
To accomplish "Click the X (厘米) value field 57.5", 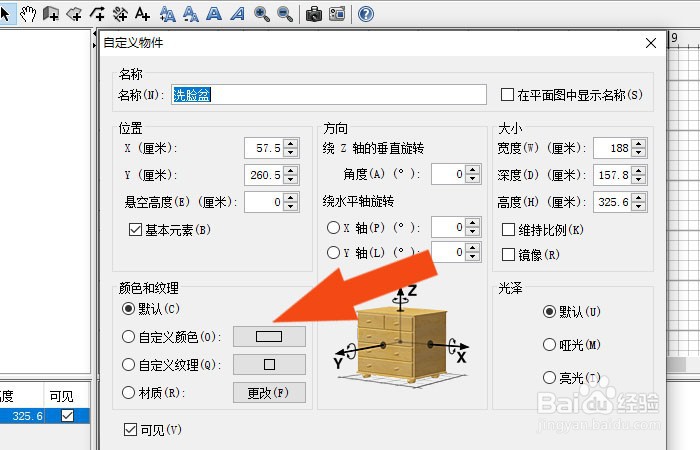I will [264, 148].
